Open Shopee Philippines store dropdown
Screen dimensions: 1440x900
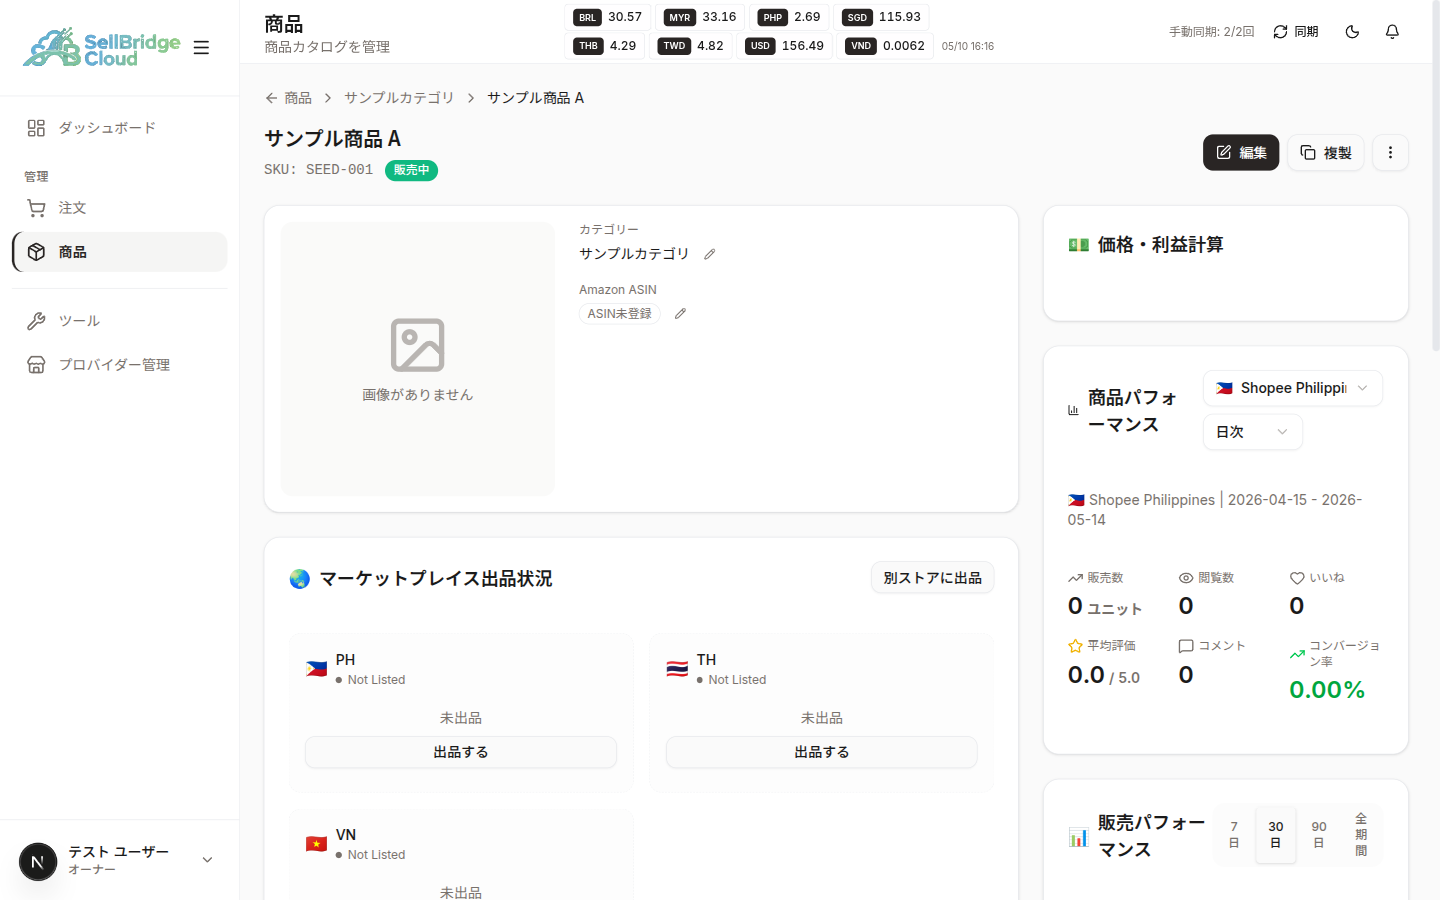pyautogui.click(x=1293, y=388)
